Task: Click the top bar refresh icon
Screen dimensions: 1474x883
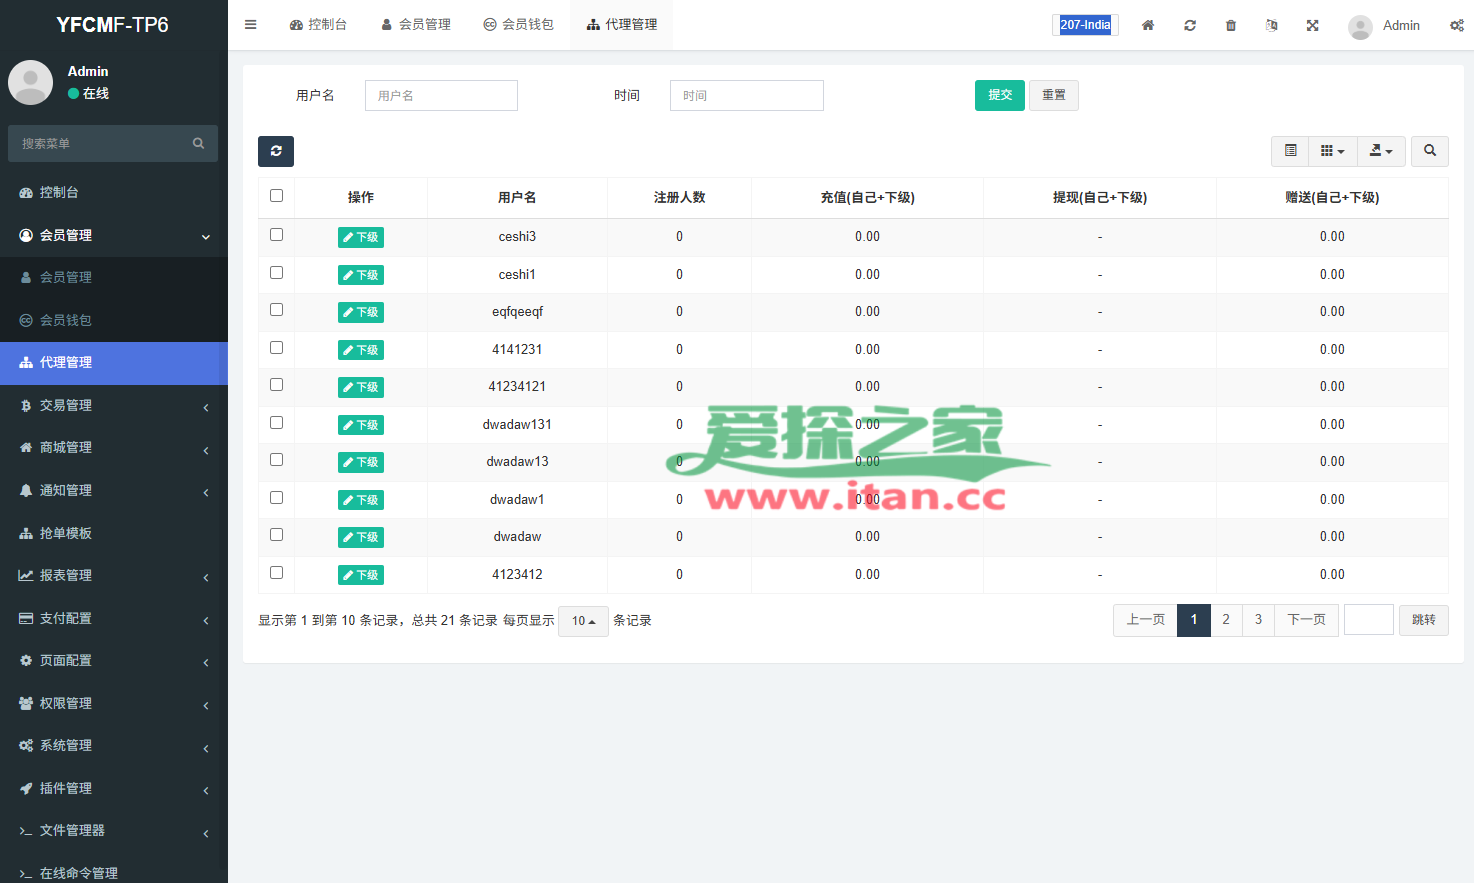Action: pyautogui.click(x=1190, y=25)
